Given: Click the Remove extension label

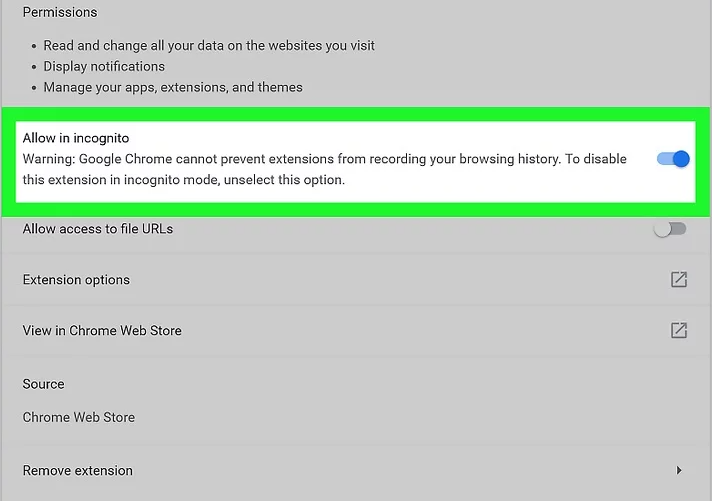Looking at the screenshot, I should [x=78, y=470].
